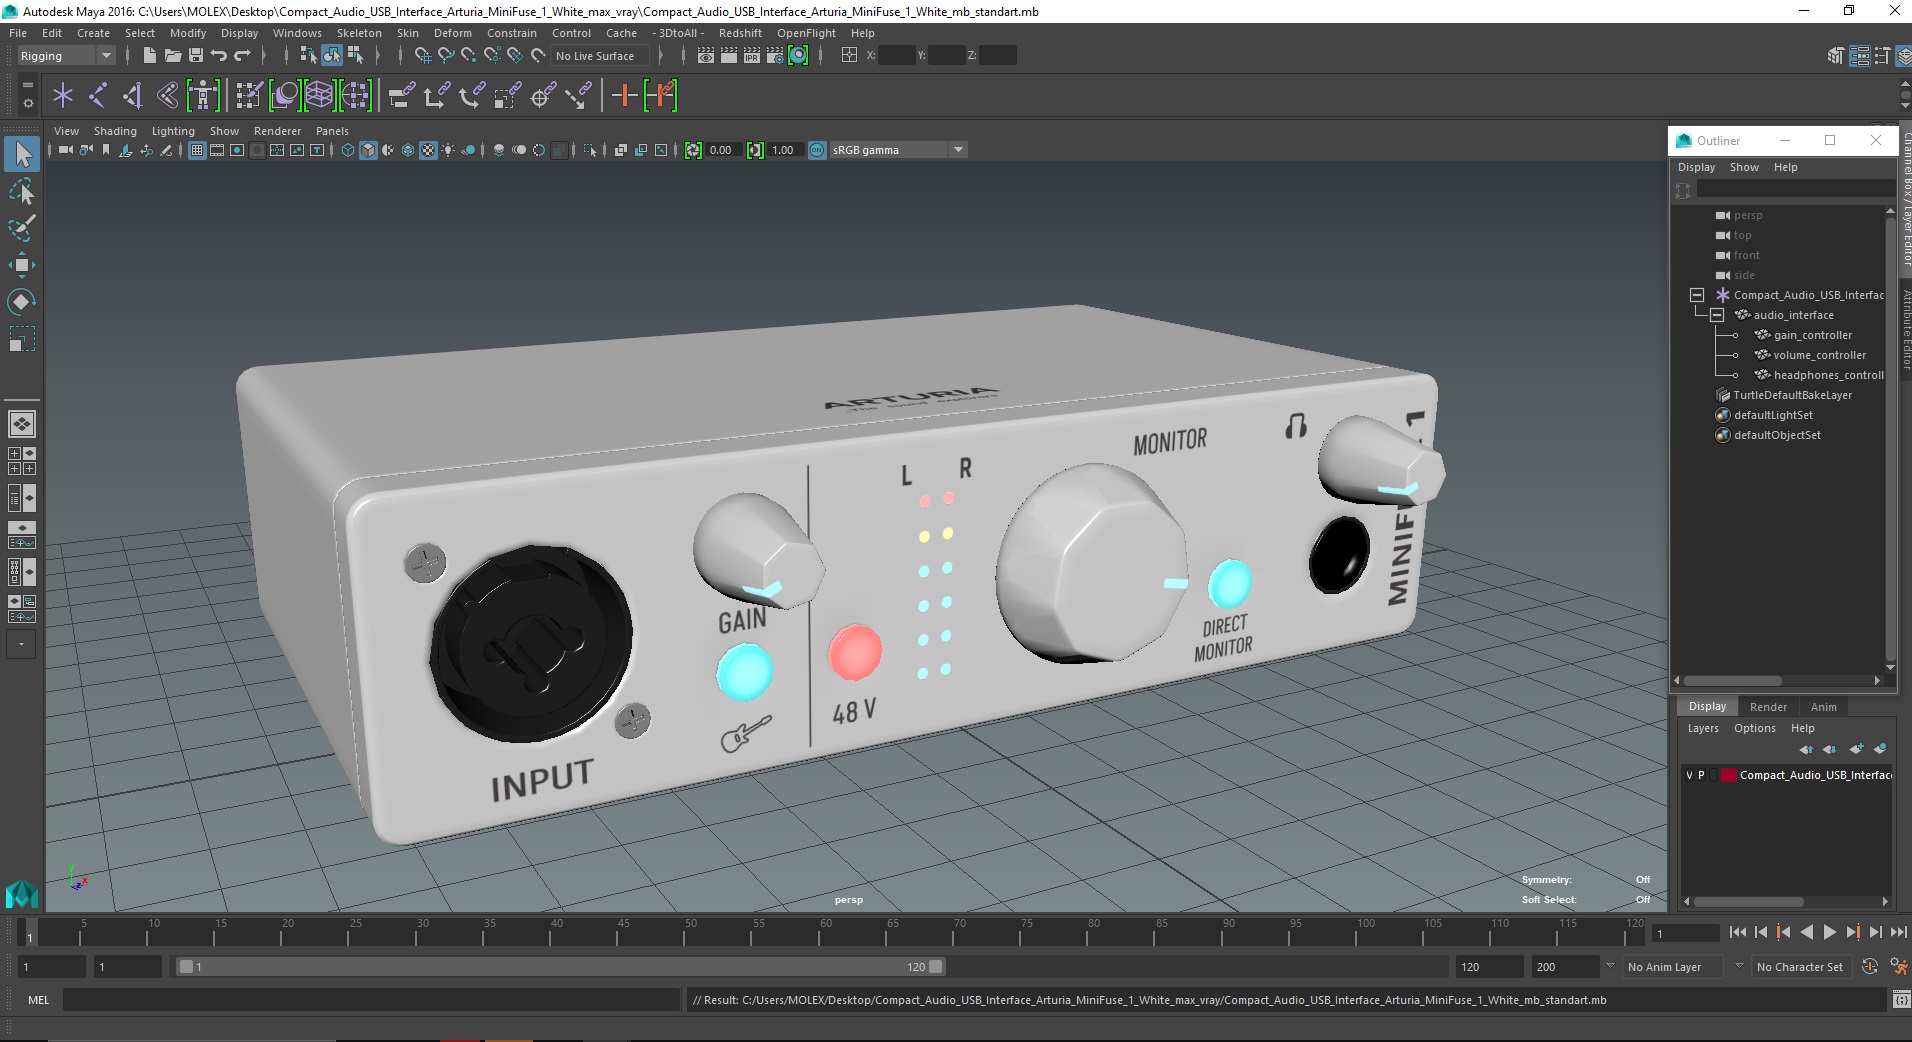Toggle use all lights bulb icon

[448, 150]
